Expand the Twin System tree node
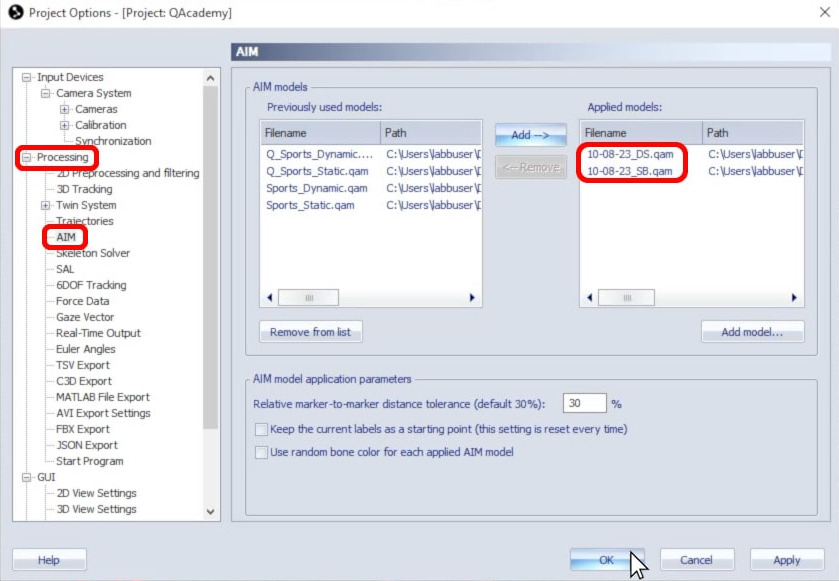This screenshot has width=839, height=581. [46, 205]
